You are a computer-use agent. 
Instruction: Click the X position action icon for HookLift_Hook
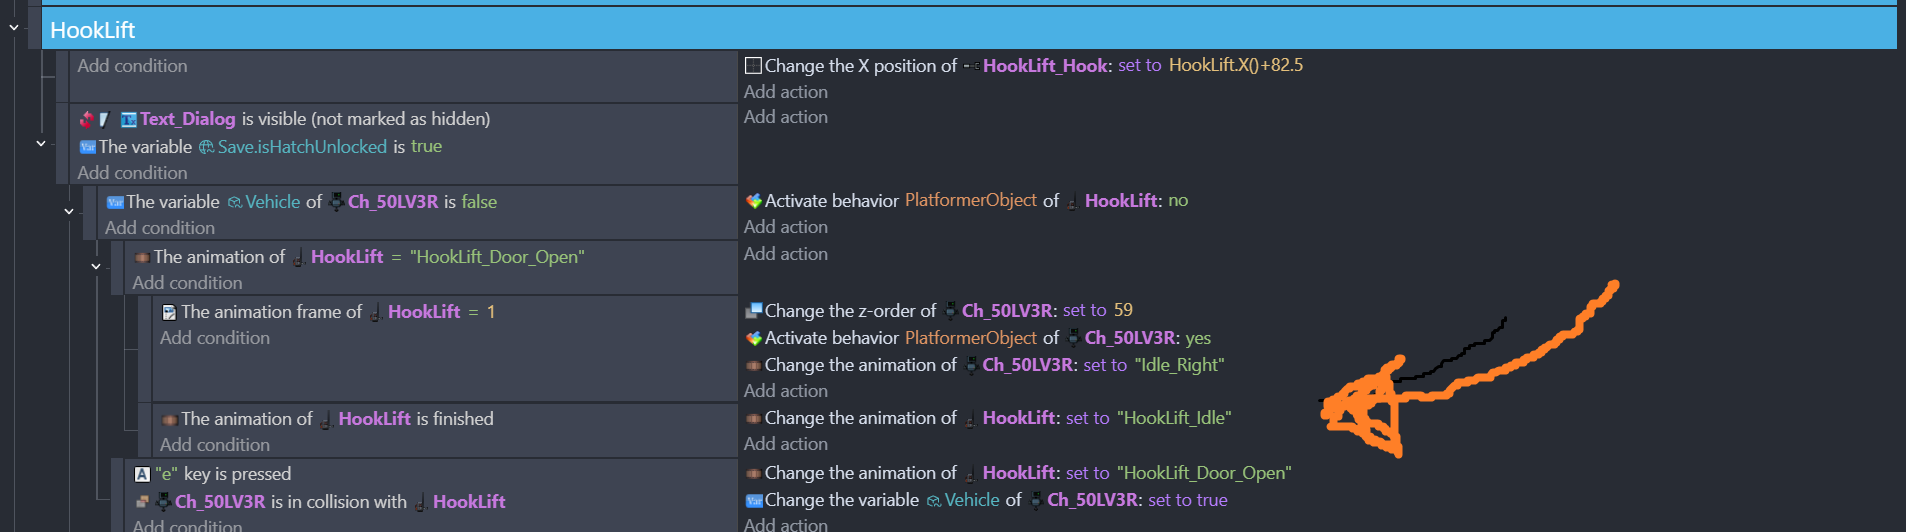coord(753,66)
